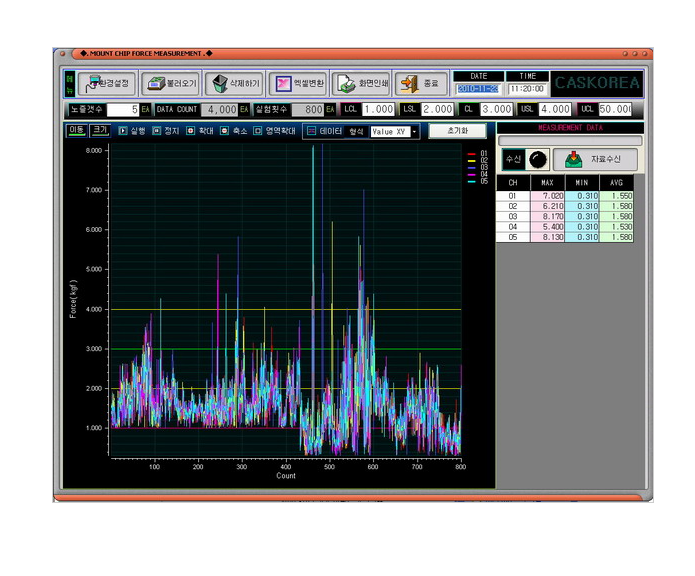The image size is (695, 576).
Task: Click the 축소 zoom out icon
Action: point(224,131)
